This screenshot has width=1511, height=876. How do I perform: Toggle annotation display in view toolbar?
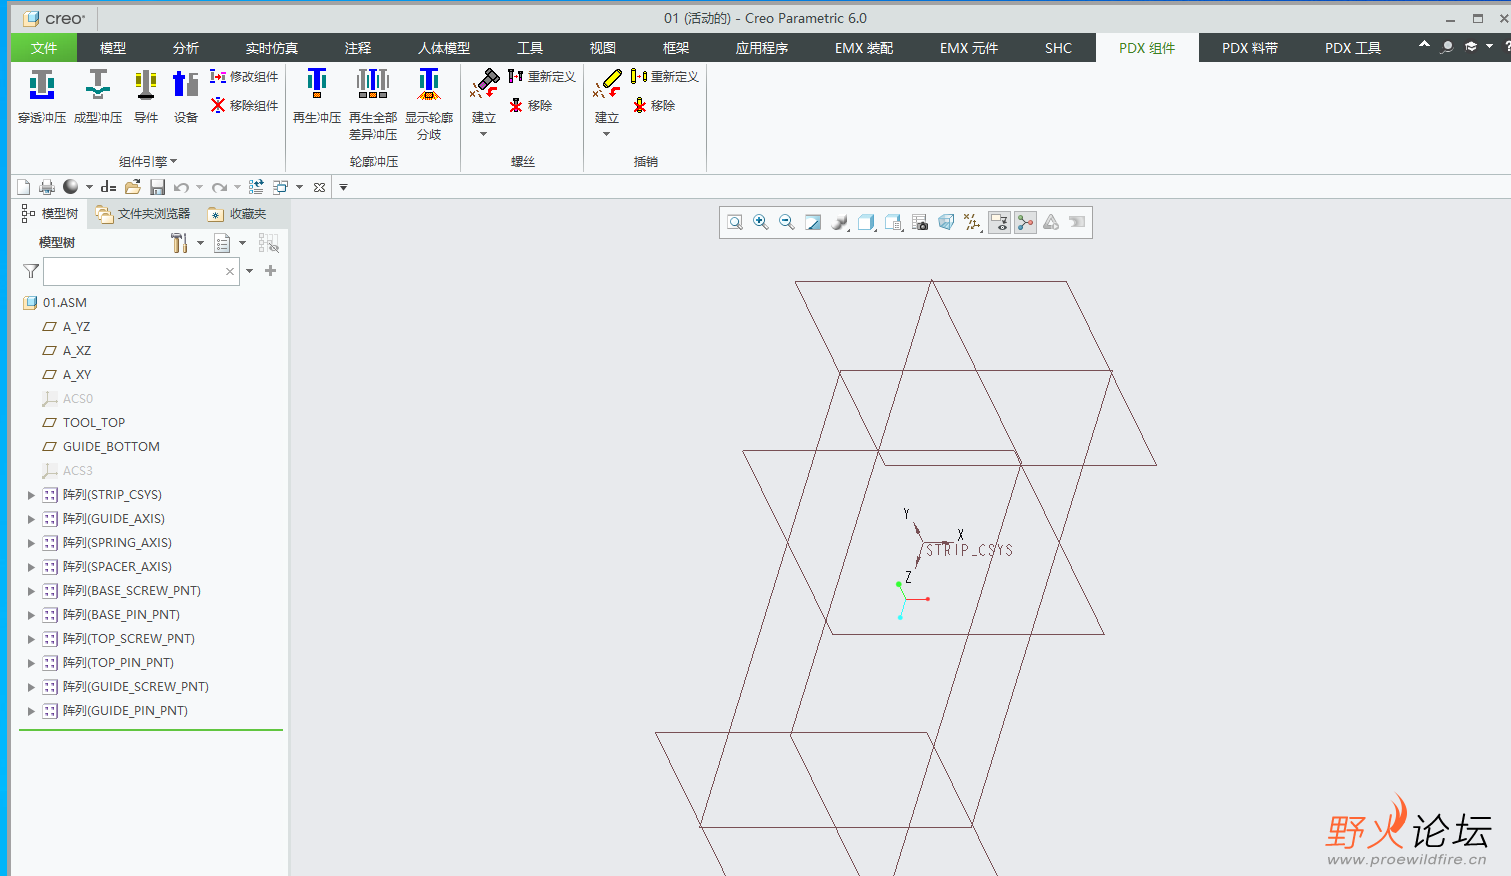[x=999, y=223]
